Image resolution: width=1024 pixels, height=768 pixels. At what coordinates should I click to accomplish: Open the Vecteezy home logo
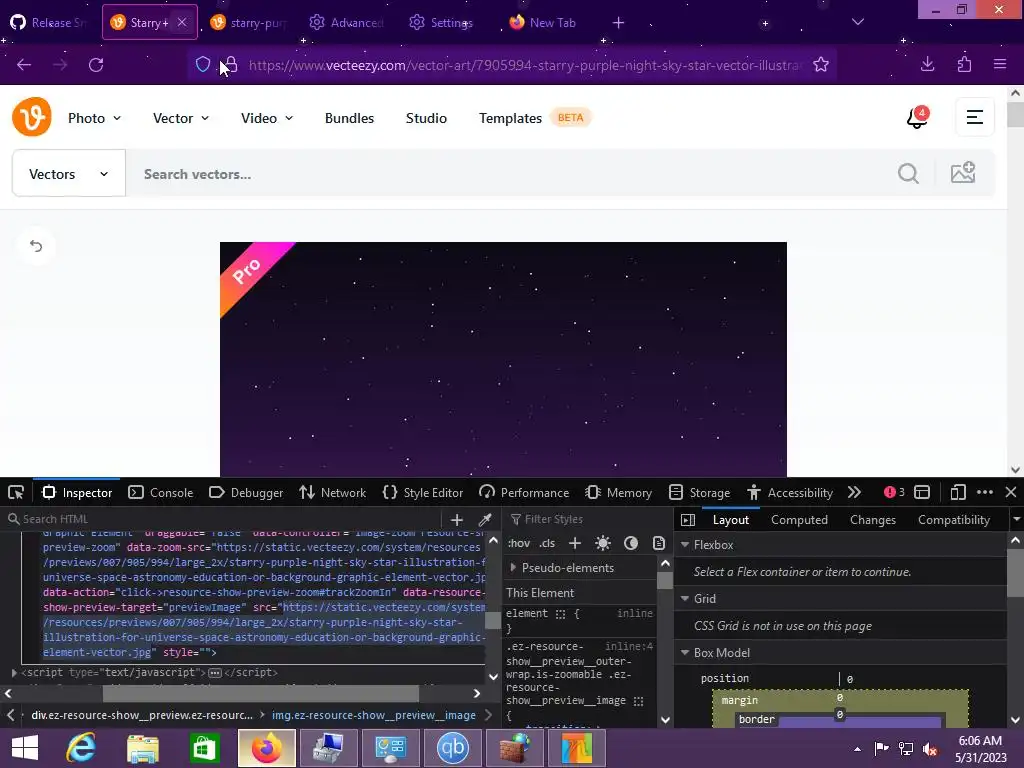[x=31, y=117]
